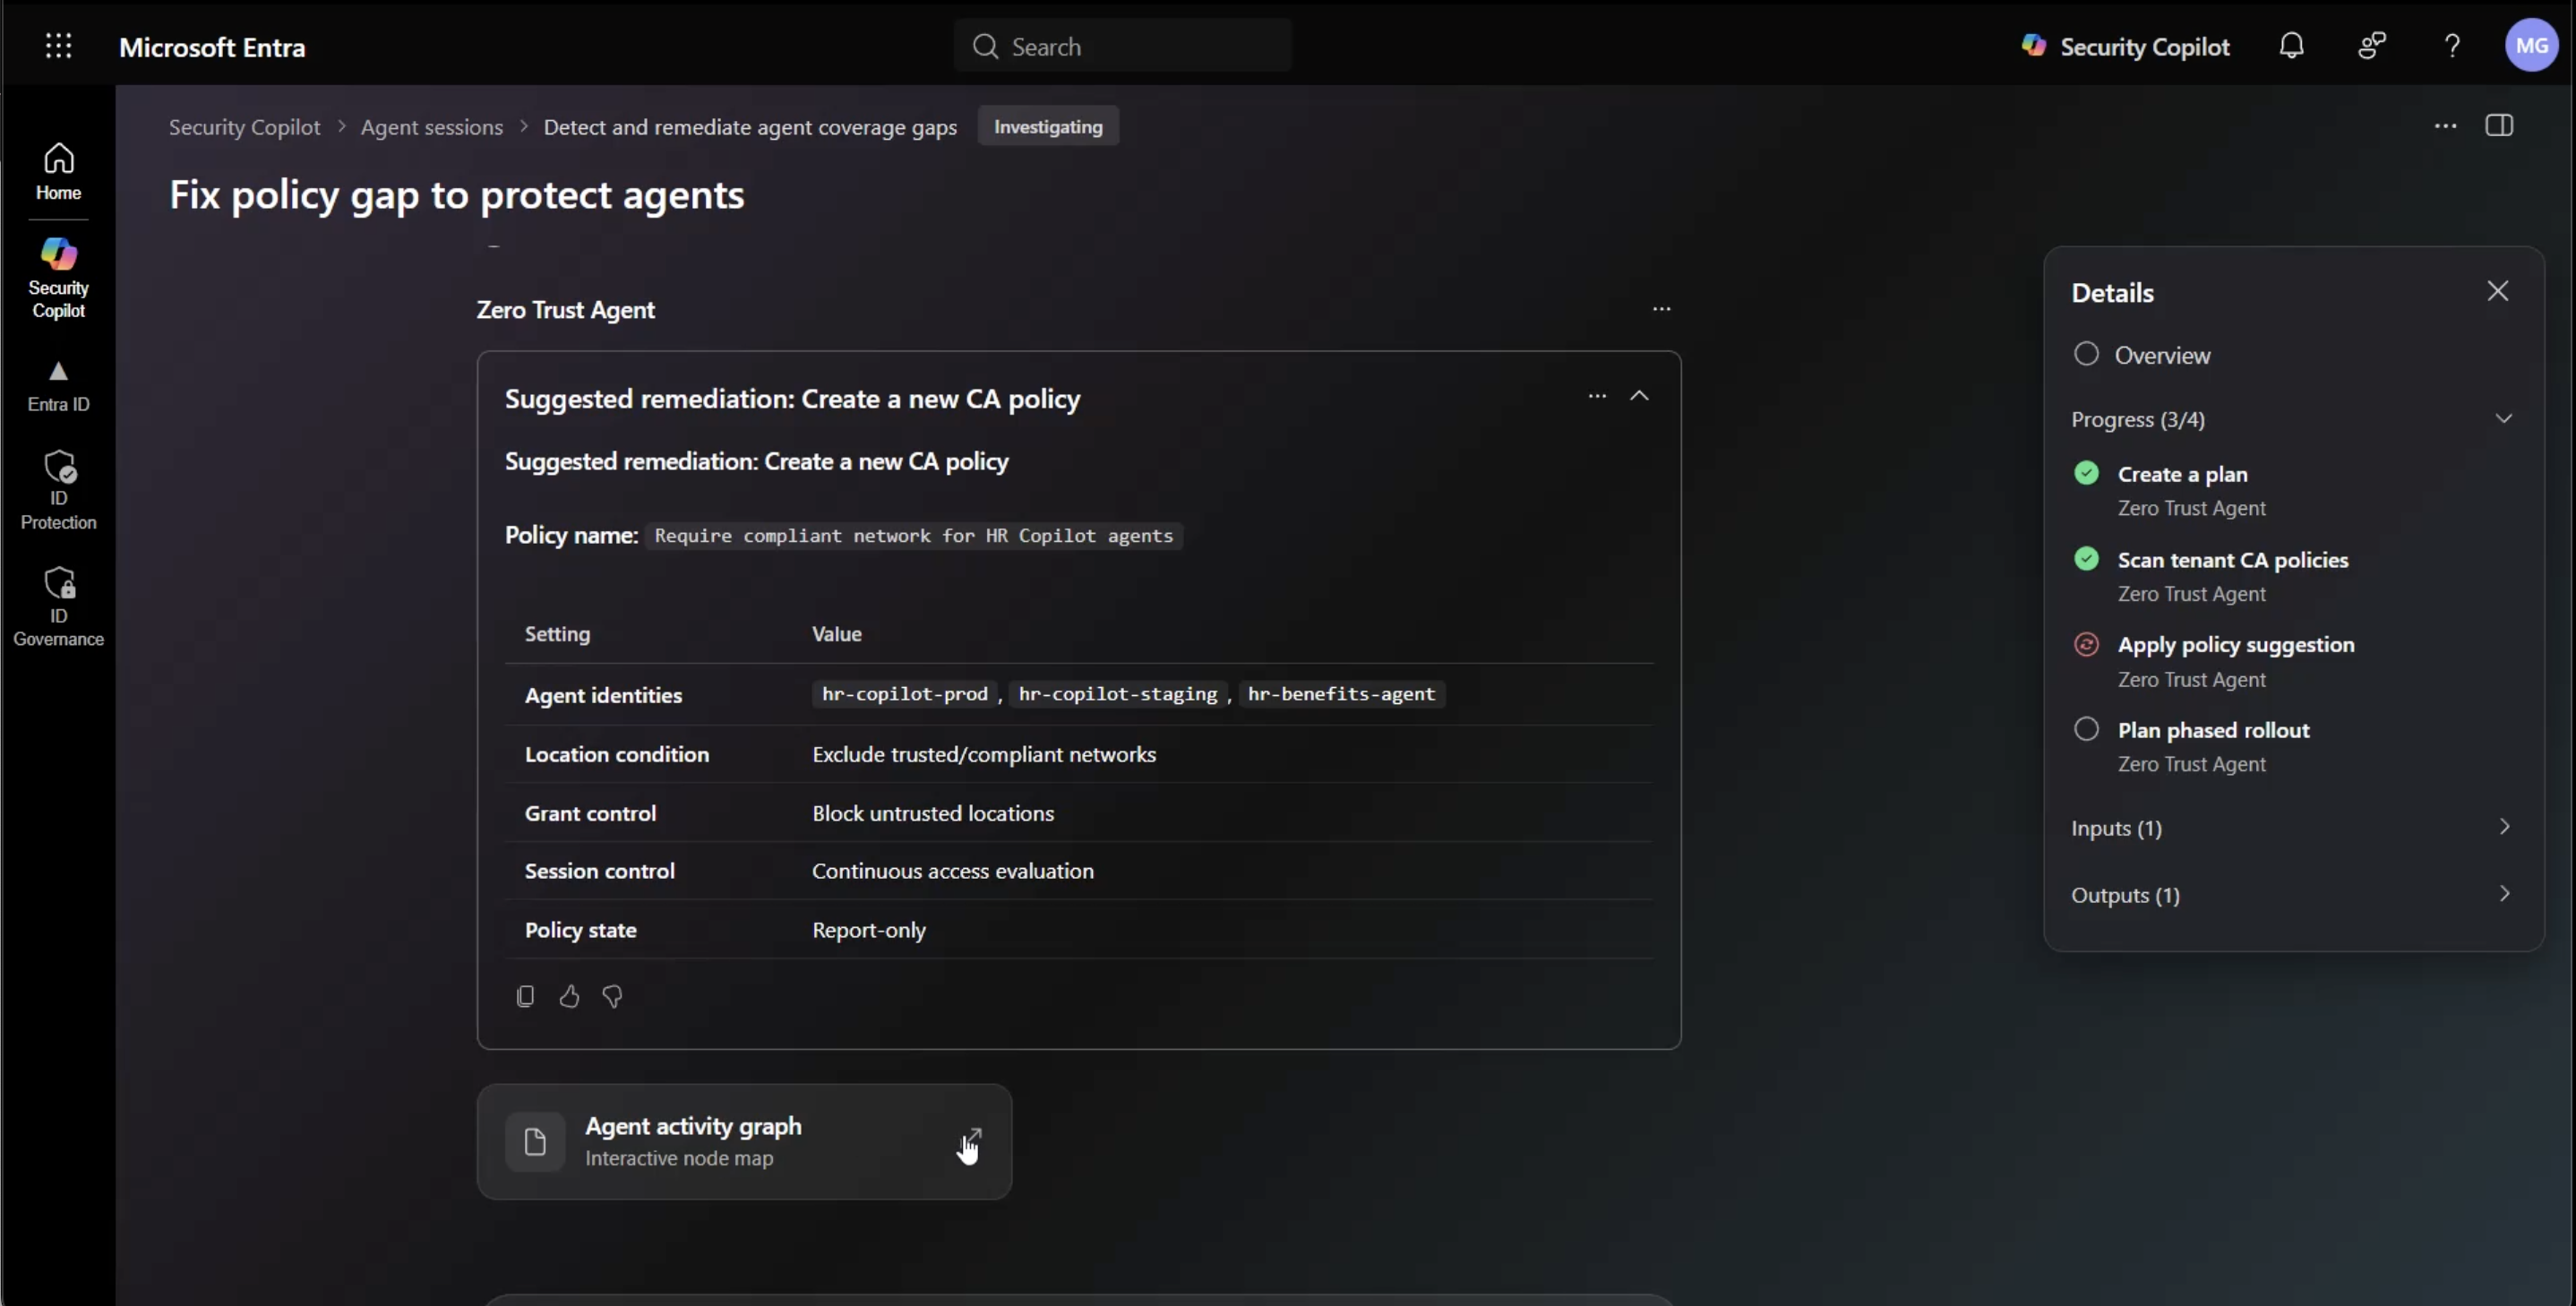Viewport: 2576px width, 1306px height.
Task: Collapse the Suggested remediation card
Action: (x=1639, y=396)
